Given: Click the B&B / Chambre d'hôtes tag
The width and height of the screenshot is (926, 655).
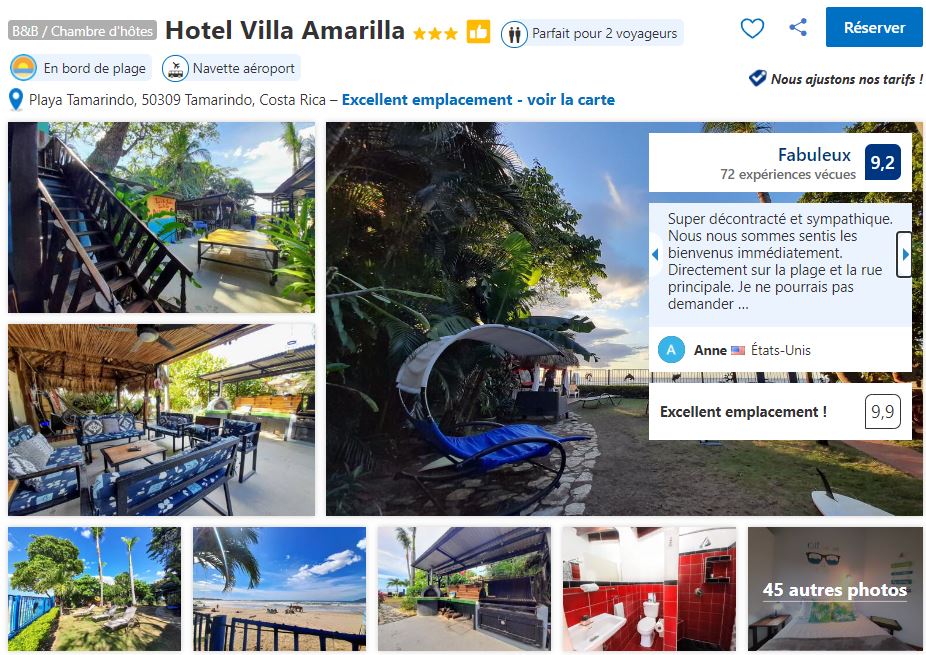Looking at the screenshot, I should (82, 31).
